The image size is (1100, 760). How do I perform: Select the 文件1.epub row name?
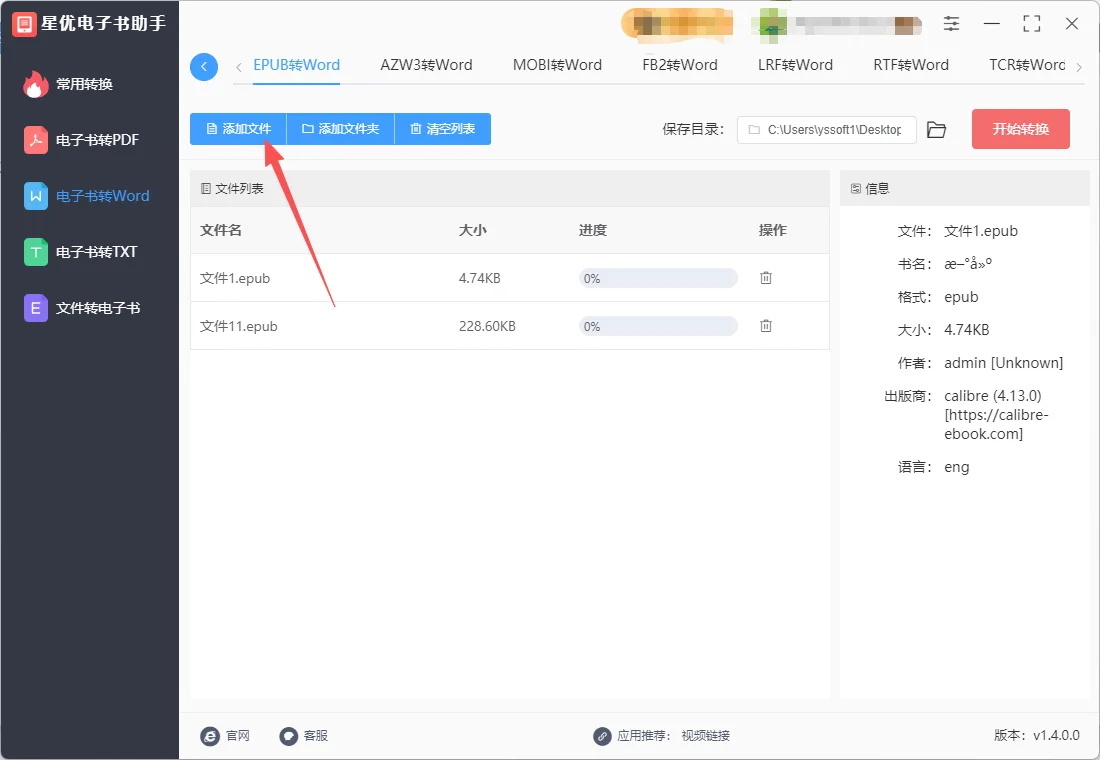[x=235, y=279]
